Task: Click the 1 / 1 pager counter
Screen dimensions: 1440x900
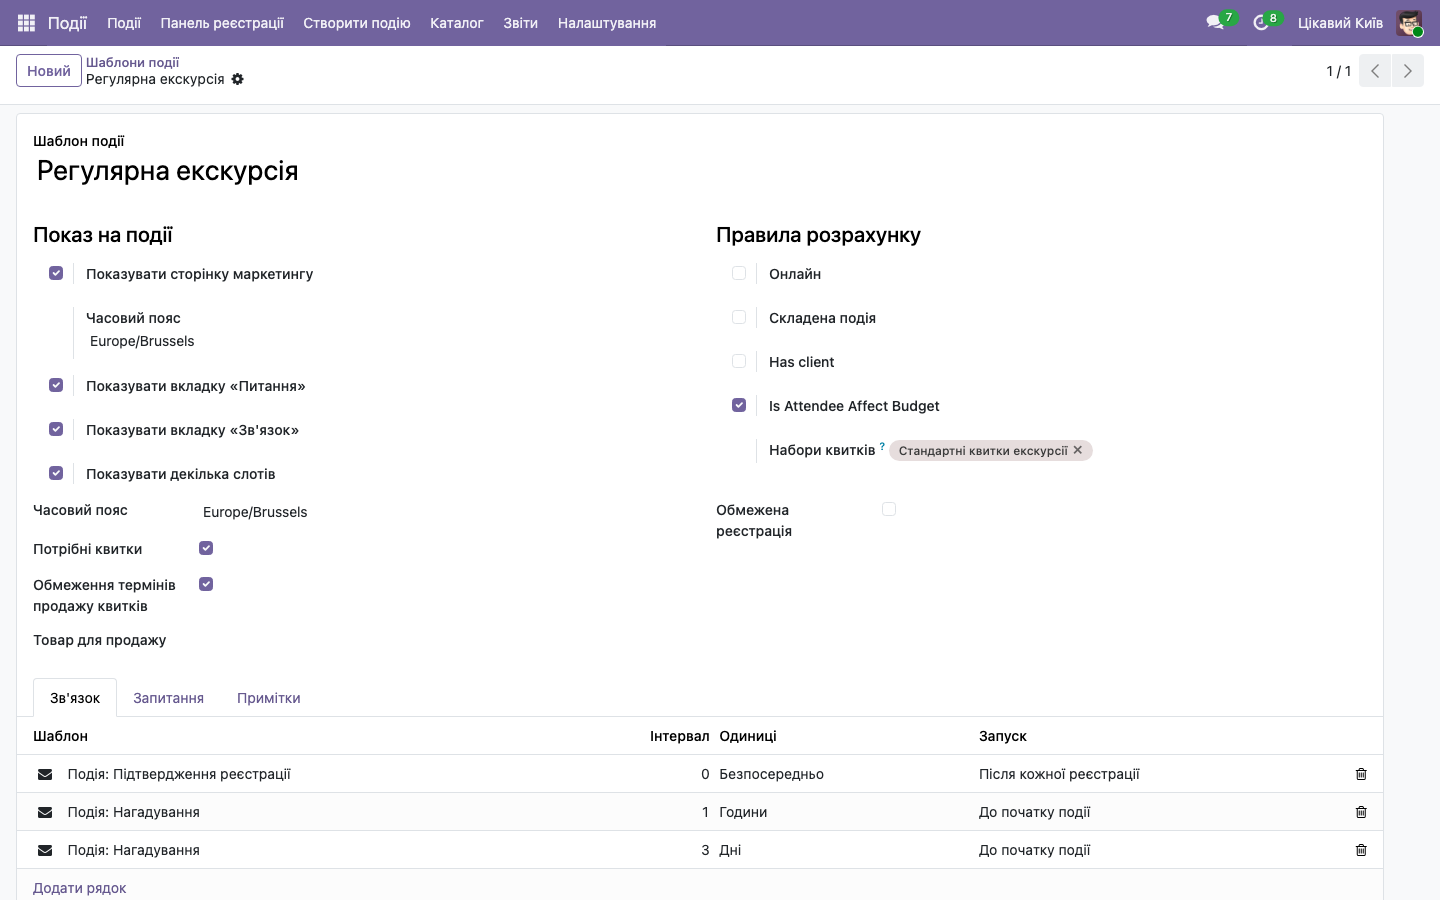Action: [1338, 71]
